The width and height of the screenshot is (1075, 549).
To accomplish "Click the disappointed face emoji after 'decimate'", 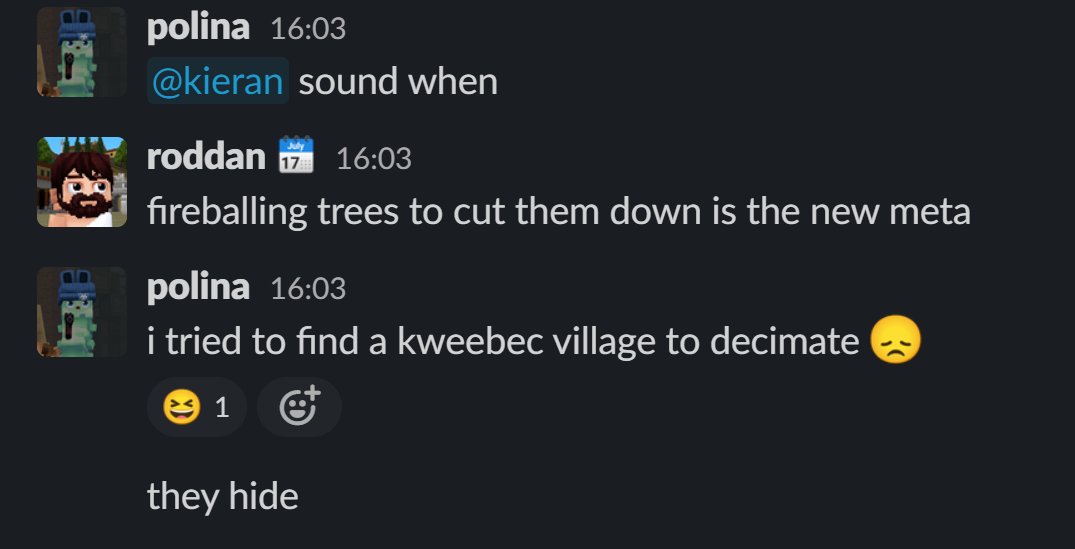I will coord(895,339).
